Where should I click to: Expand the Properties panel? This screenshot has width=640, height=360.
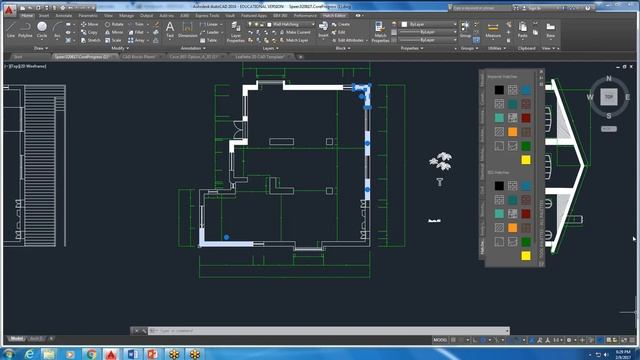[412, 48]
